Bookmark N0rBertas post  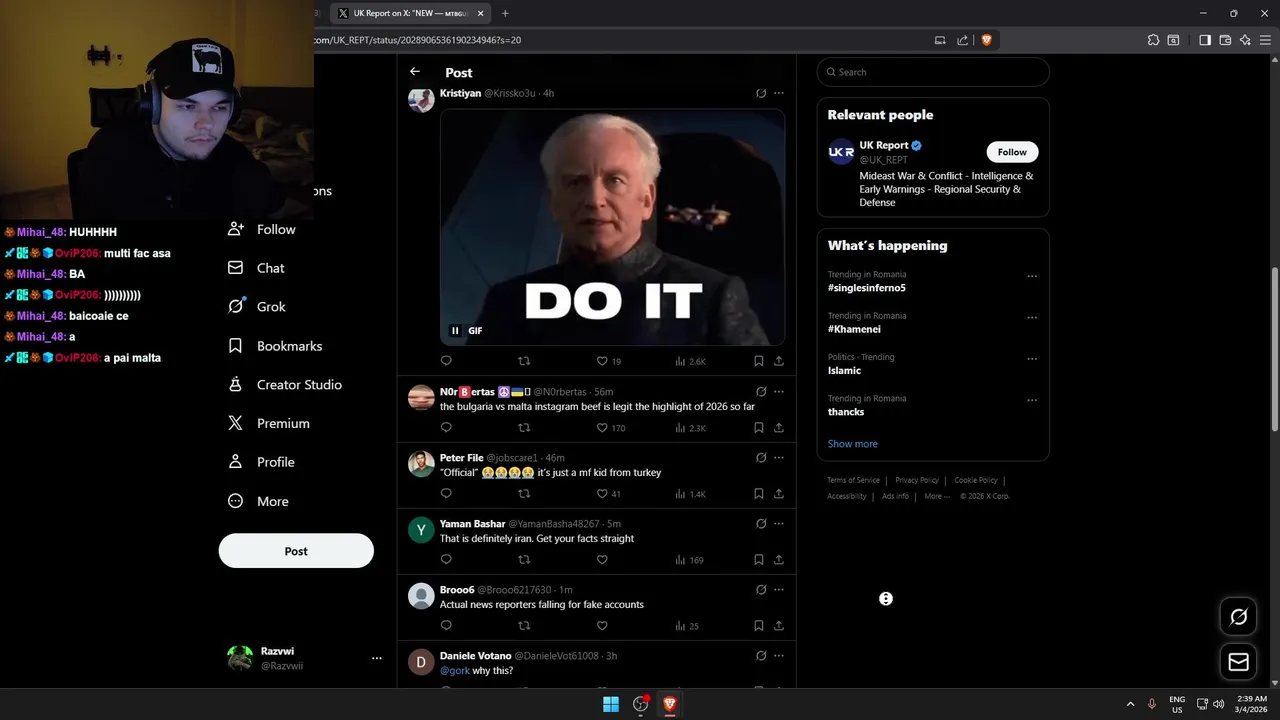759,428
